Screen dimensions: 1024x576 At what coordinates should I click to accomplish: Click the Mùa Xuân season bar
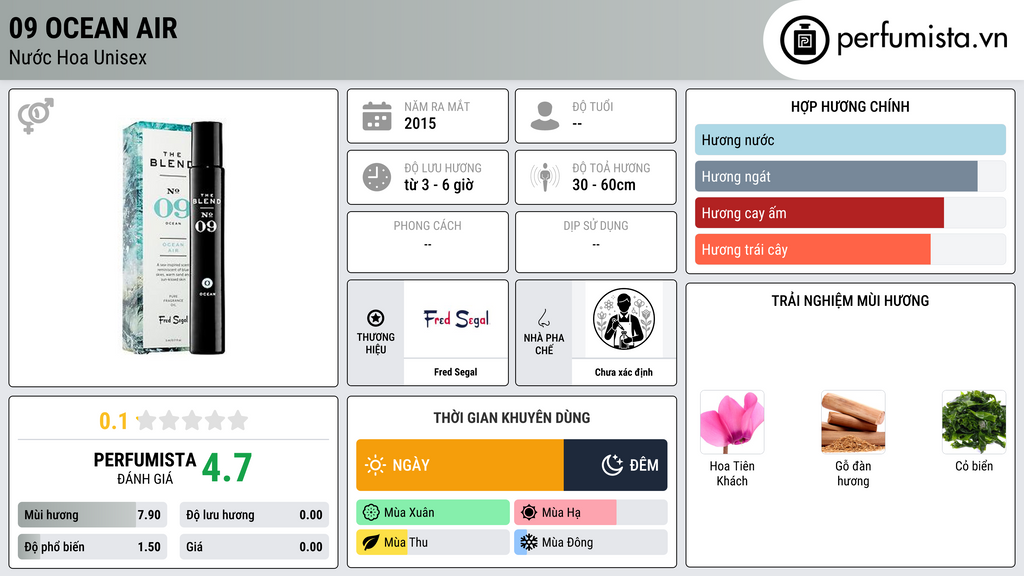point(433,513)
